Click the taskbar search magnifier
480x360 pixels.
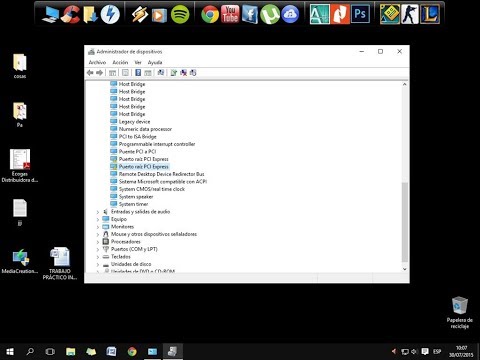pyautogui.click(x=30, y=351)
